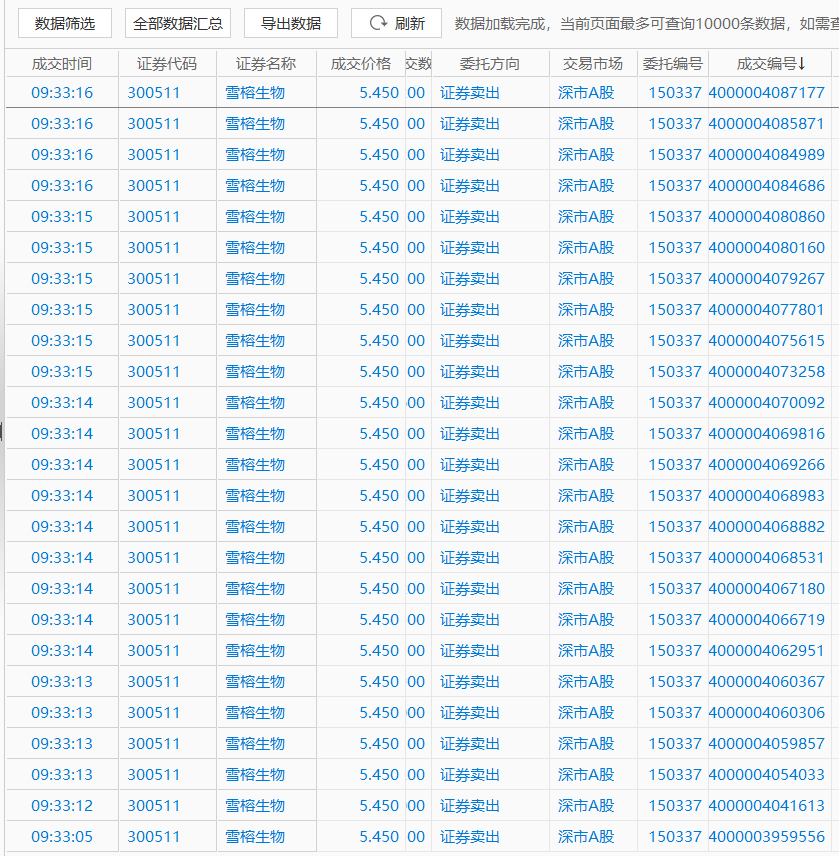839x856 pixels.
Task: Select row with 成交编号 4000004084686
Action: [419, 186]
